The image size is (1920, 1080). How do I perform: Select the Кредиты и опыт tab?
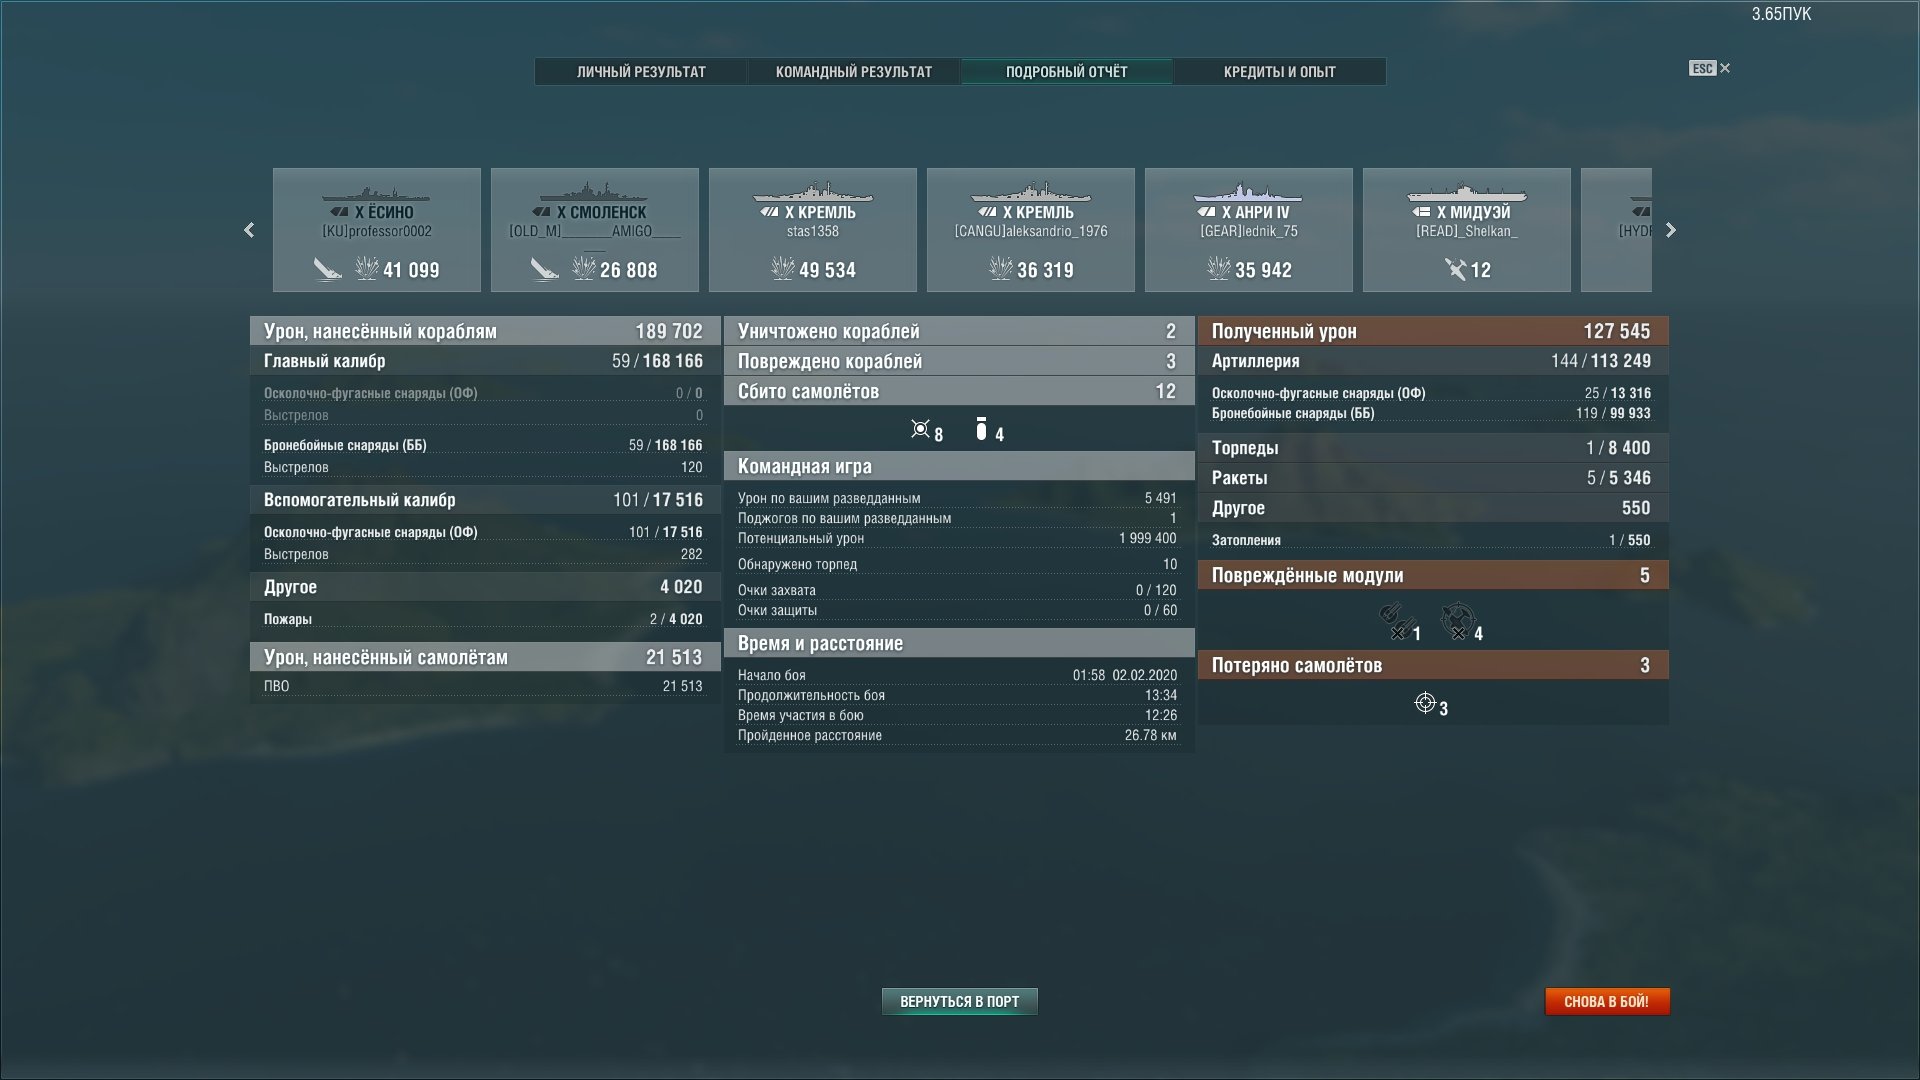[1279, 72]
